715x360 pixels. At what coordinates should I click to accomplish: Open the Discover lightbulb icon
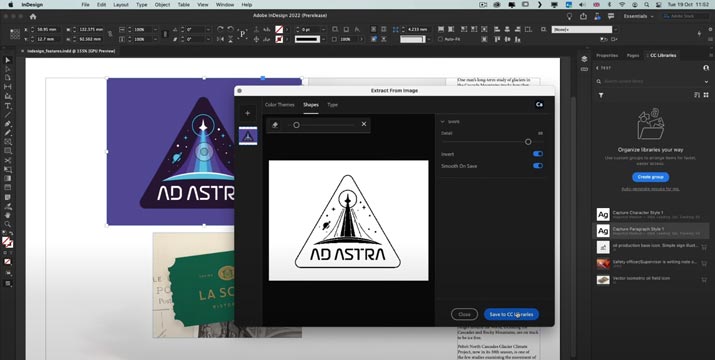pyautogui.click(x=569, y=16)
